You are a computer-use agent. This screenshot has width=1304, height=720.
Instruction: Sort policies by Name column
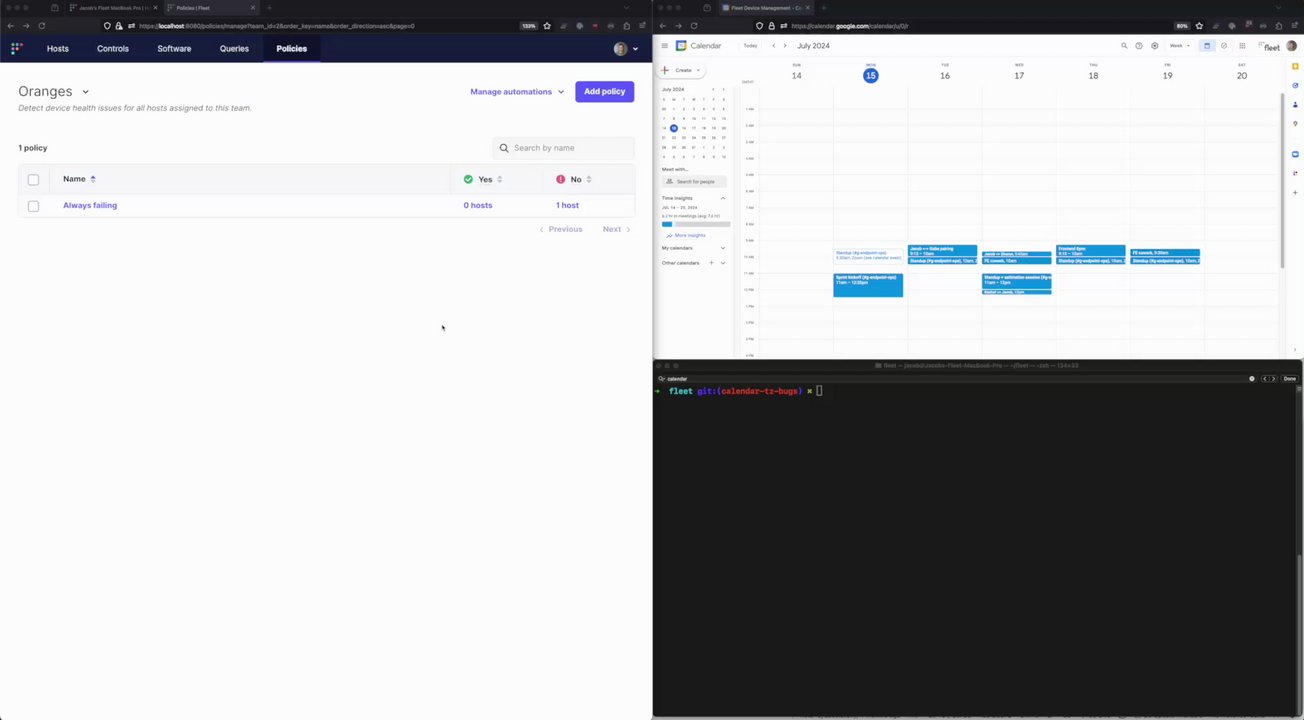click(x=79, y=179)
